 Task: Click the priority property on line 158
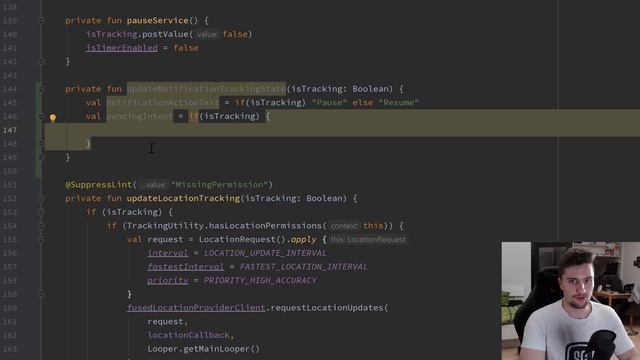pos(168,280)
